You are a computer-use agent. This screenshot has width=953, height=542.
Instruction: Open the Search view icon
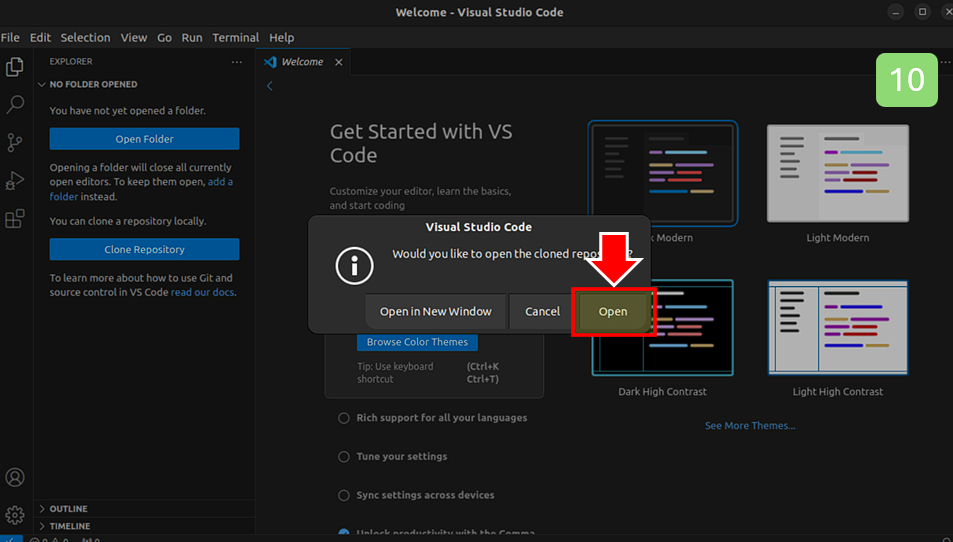(x=15, y=105)
